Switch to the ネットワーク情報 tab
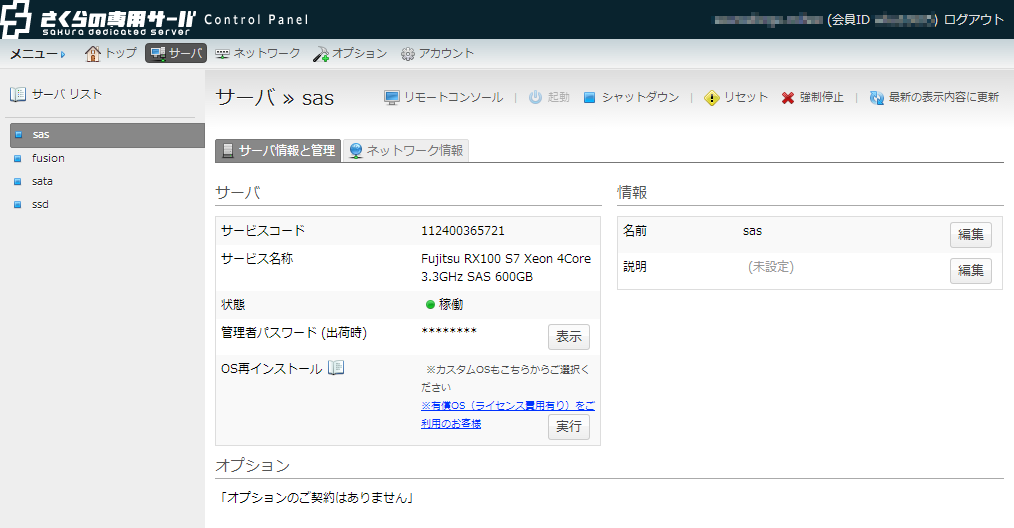The width and height of the screenshot is (1014, 528). (x=406, y=151)
